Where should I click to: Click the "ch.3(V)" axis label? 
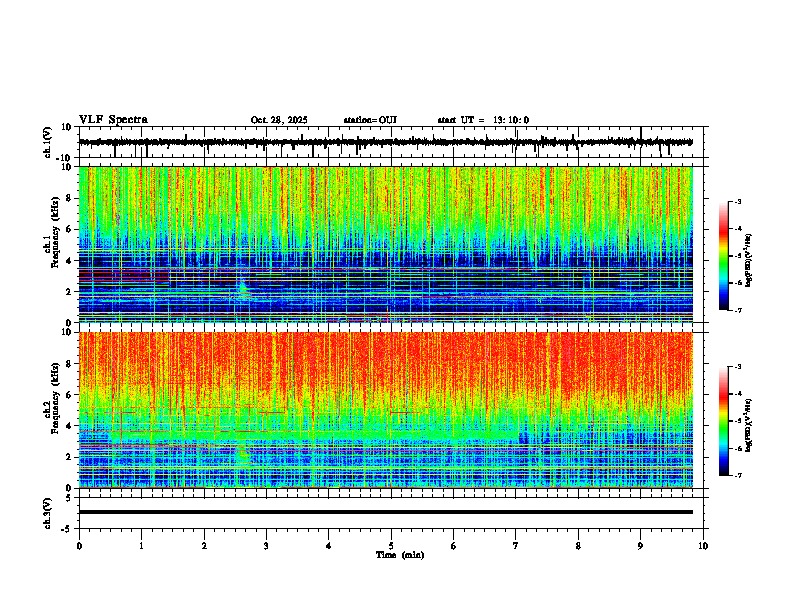pos(48,513)
